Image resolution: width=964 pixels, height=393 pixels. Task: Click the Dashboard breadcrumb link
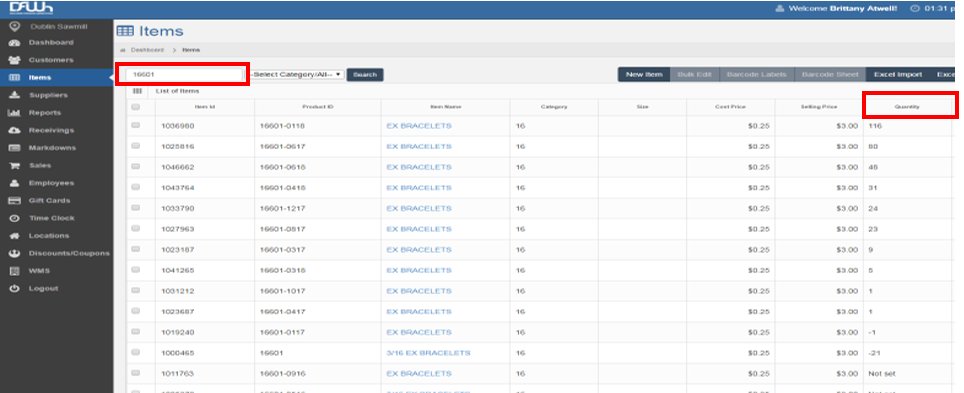(x=147, y=50)
